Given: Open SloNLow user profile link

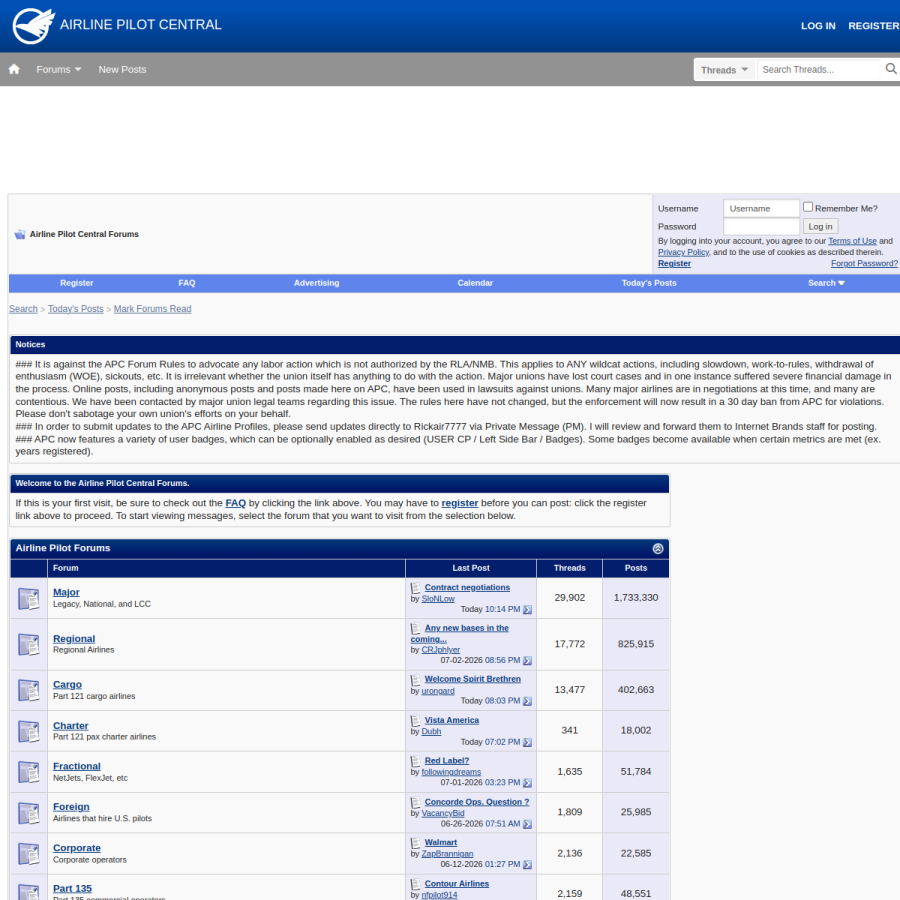Looking at the screenshot, I should tap(438, 599).
